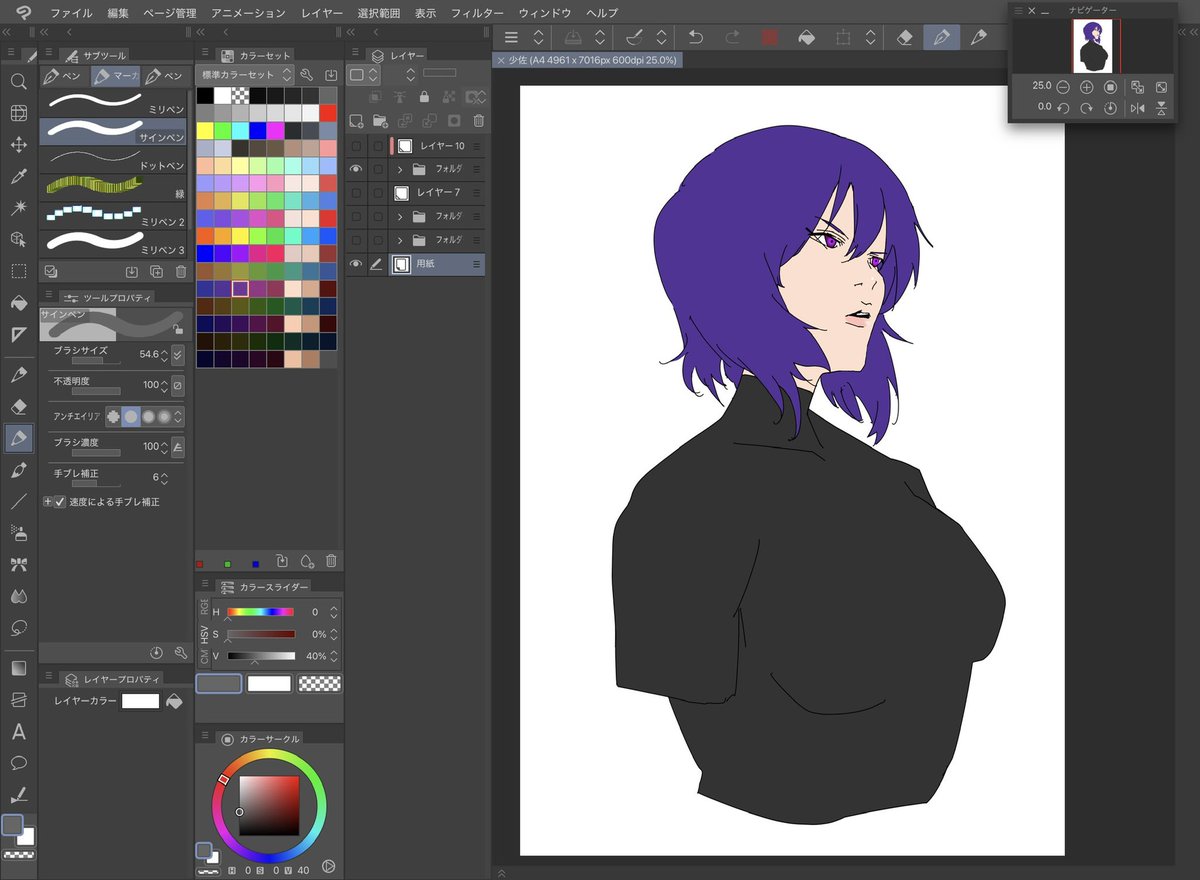The image size is (1200, 880).
Task: Select the Blend droplets tool
Action: coord(18,596)
